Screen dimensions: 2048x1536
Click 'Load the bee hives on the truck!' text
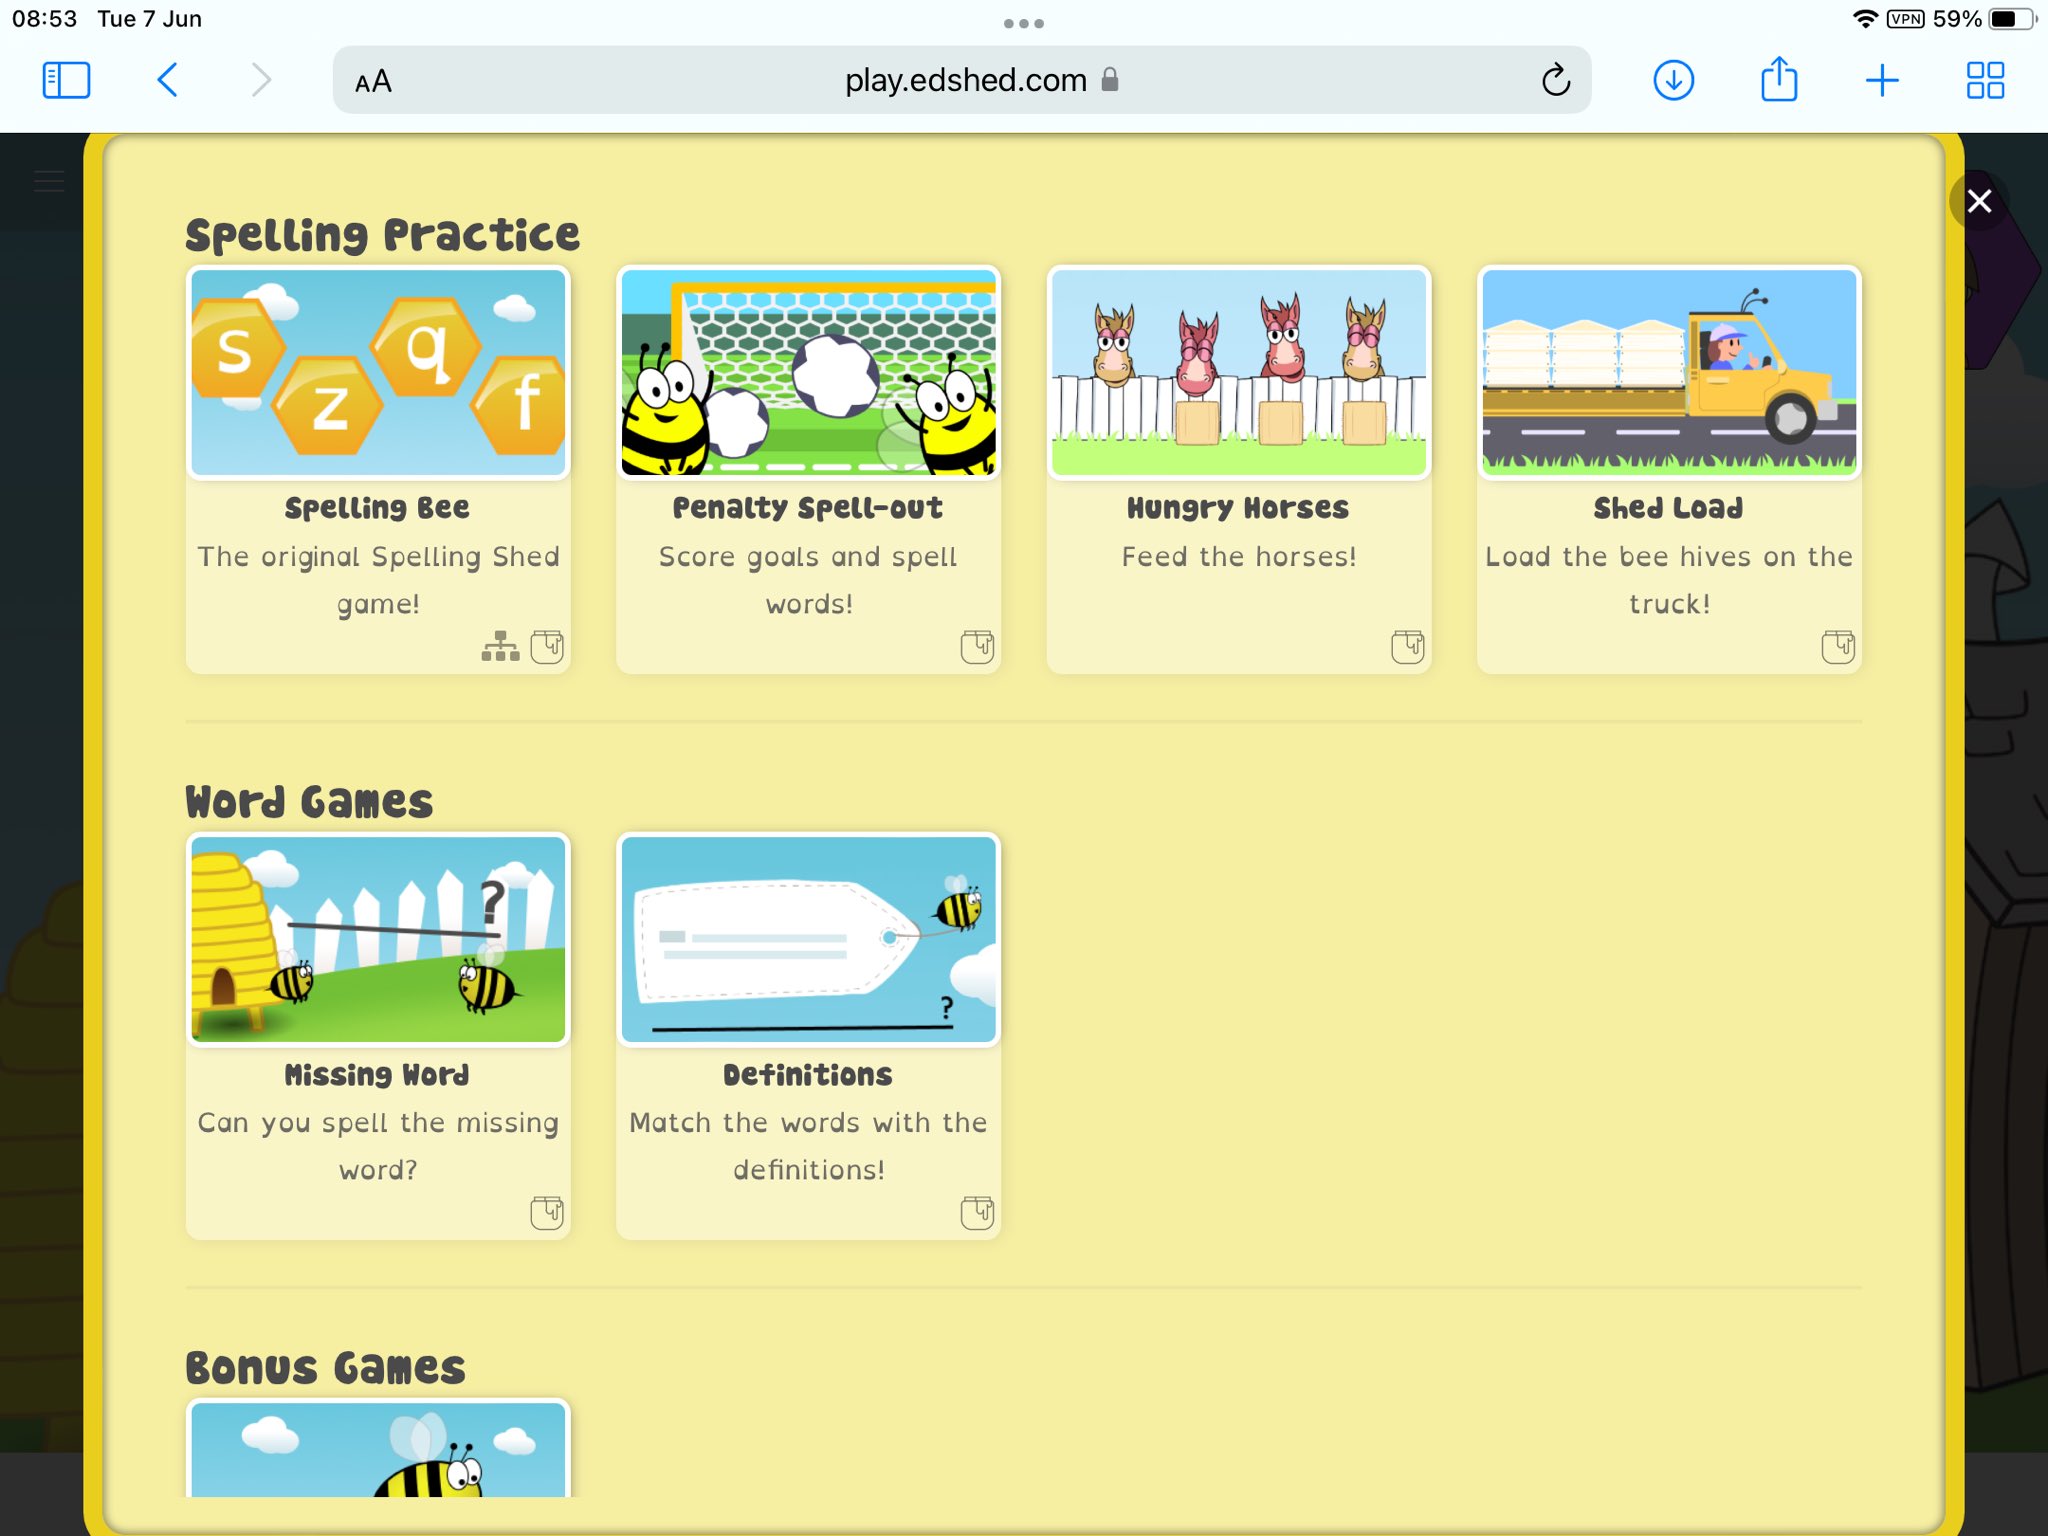1669,580
